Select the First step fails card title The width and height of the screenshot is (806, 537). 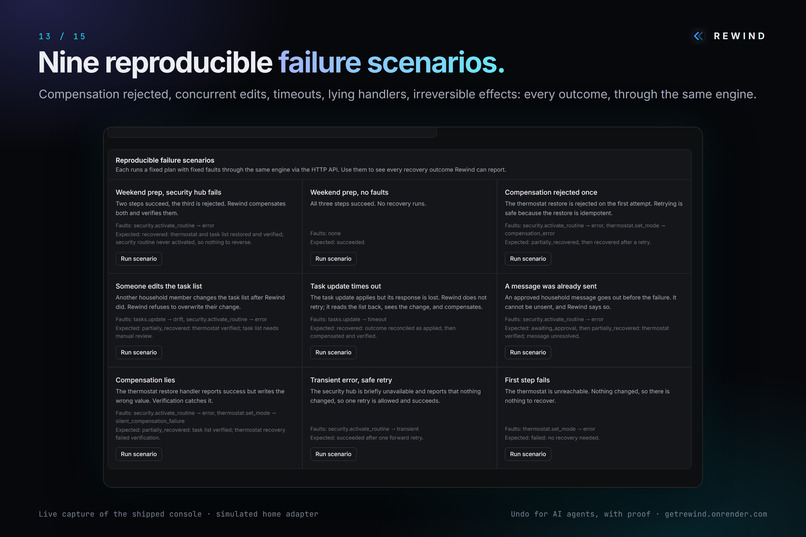pyautogui.click(x=527, y=380)
